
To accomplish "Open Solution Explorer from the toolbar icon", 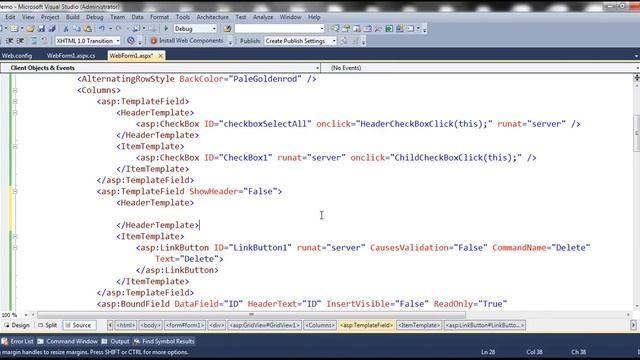I will (x=335, y=29).
